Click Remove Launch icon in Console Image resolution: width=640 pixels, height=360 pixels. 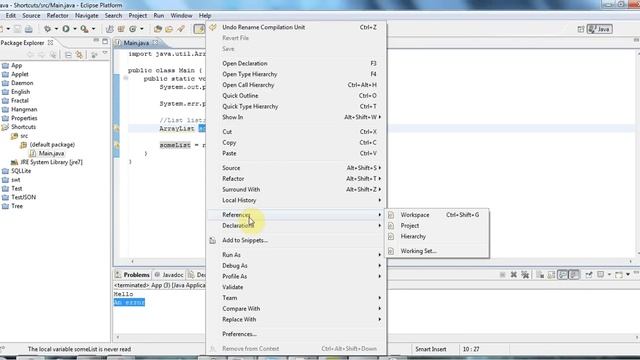pyautogui.click(x=513, y=275)
